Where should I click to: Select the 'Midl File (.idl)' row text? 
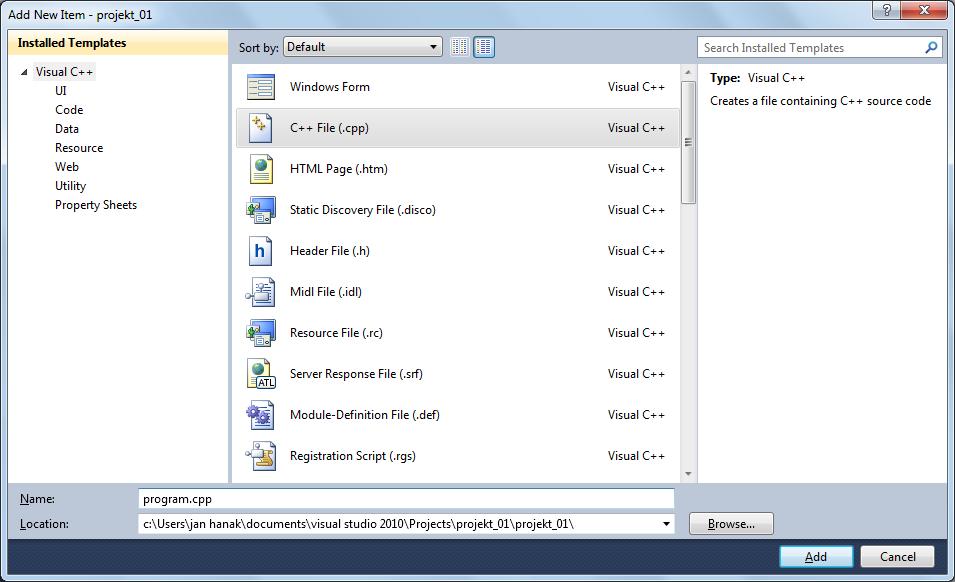tap(326, 292)
